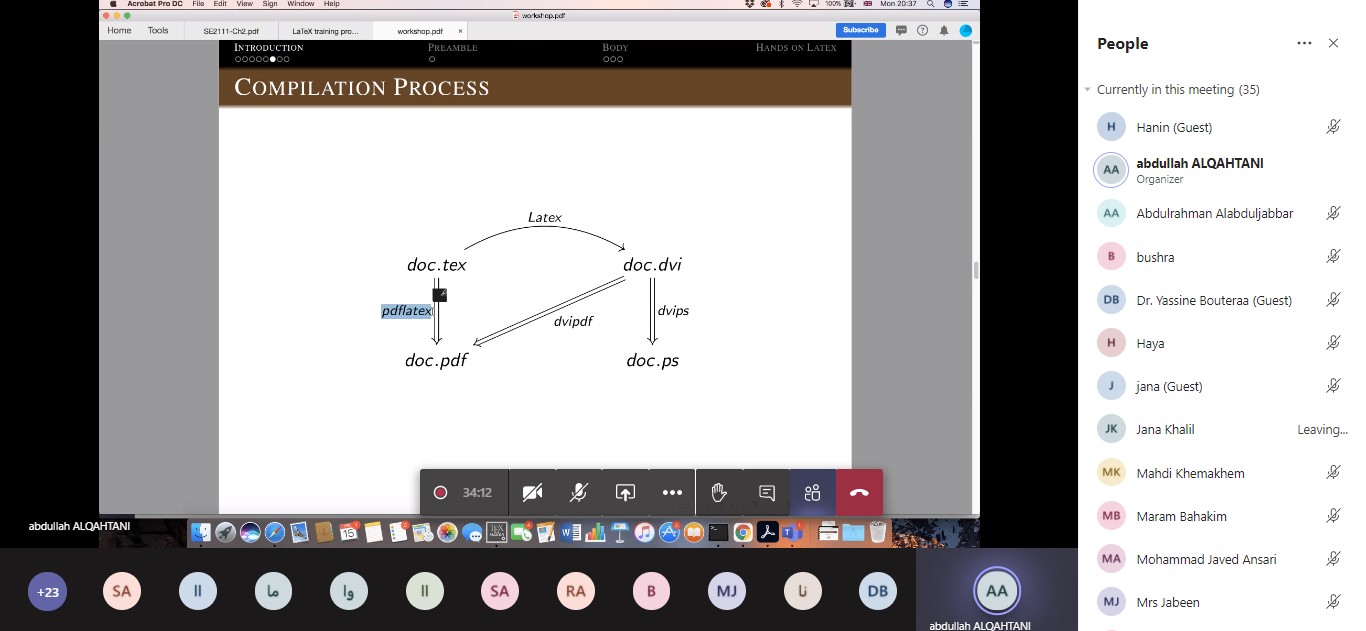Open Acrobat help question mark icon
The height and width of the screenshot is (631, 1366).
pos(922,31)
